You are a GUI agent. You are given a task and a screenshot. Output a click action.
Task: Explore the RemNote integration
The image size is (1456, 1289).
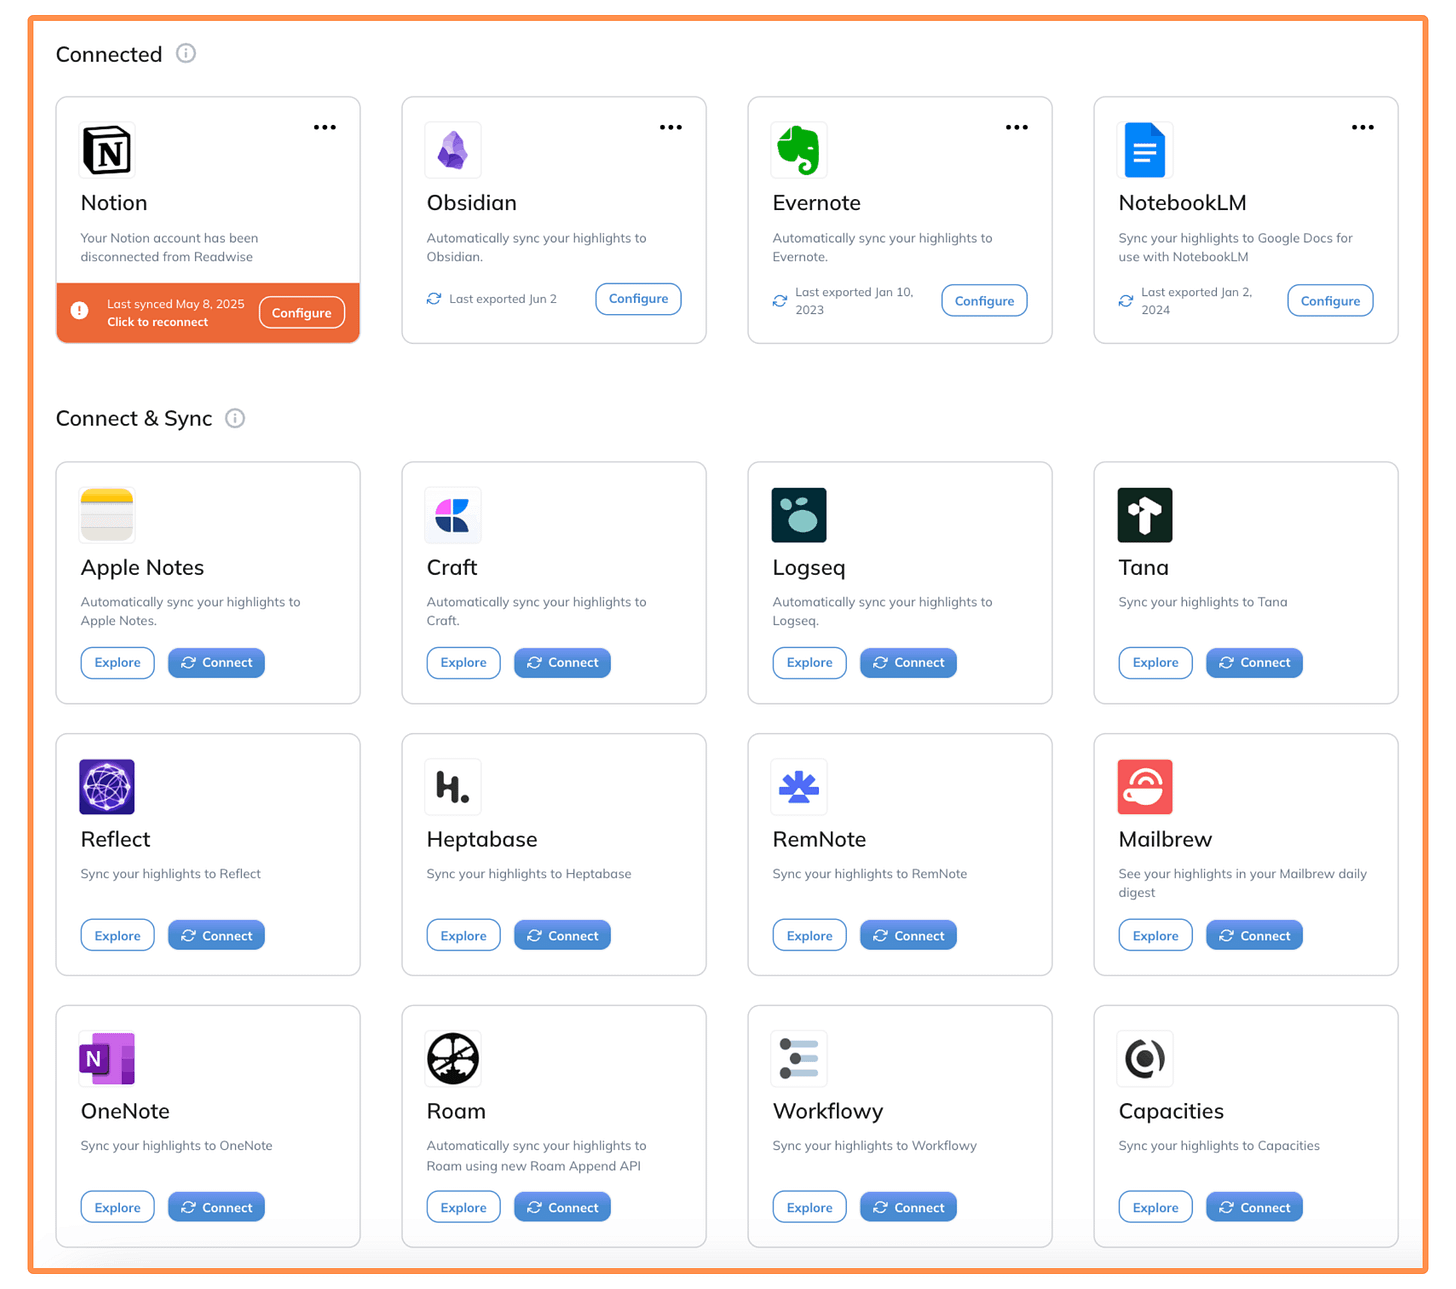810,935
